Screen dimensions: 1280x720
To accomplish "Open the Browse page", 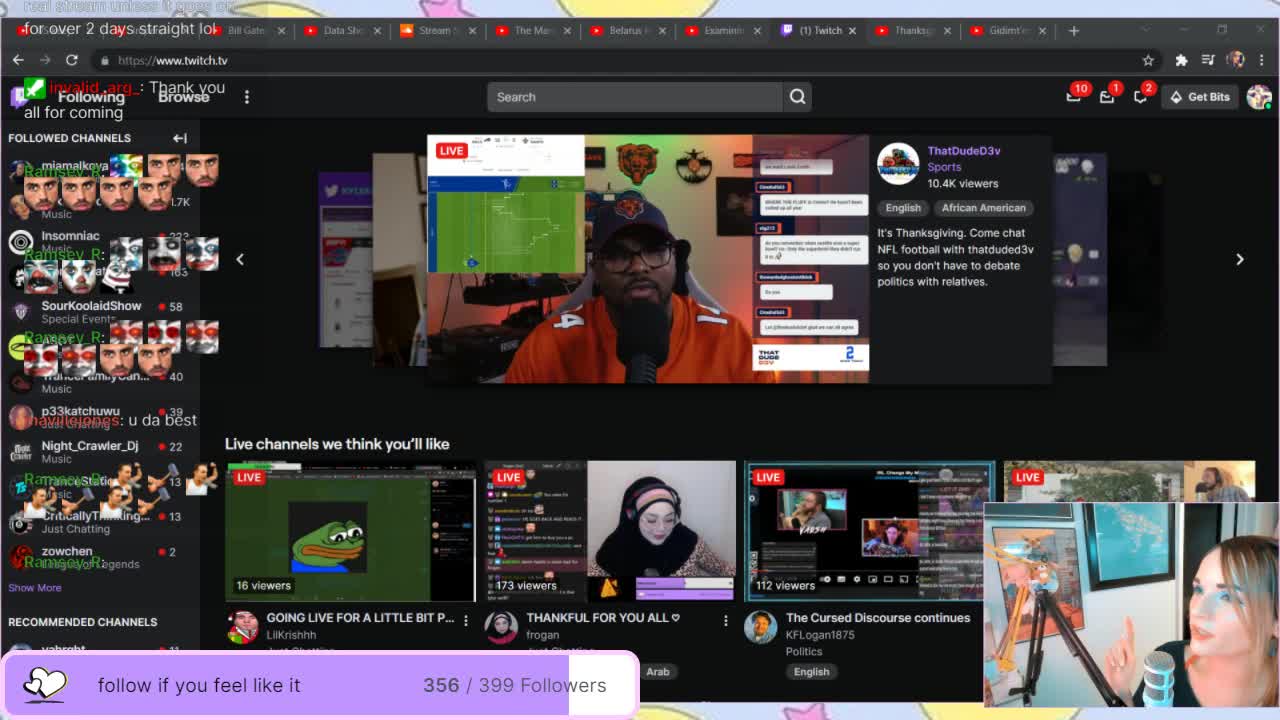I will 184,97.
